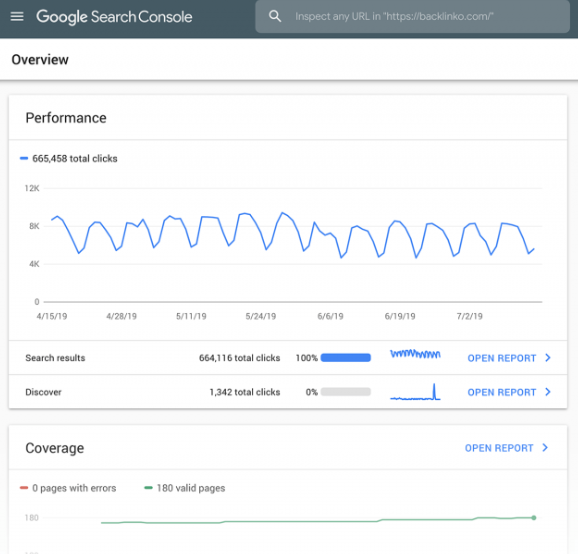
Task: Click chevron arrow beside Coverage Open Report
Action: (545, 447)
